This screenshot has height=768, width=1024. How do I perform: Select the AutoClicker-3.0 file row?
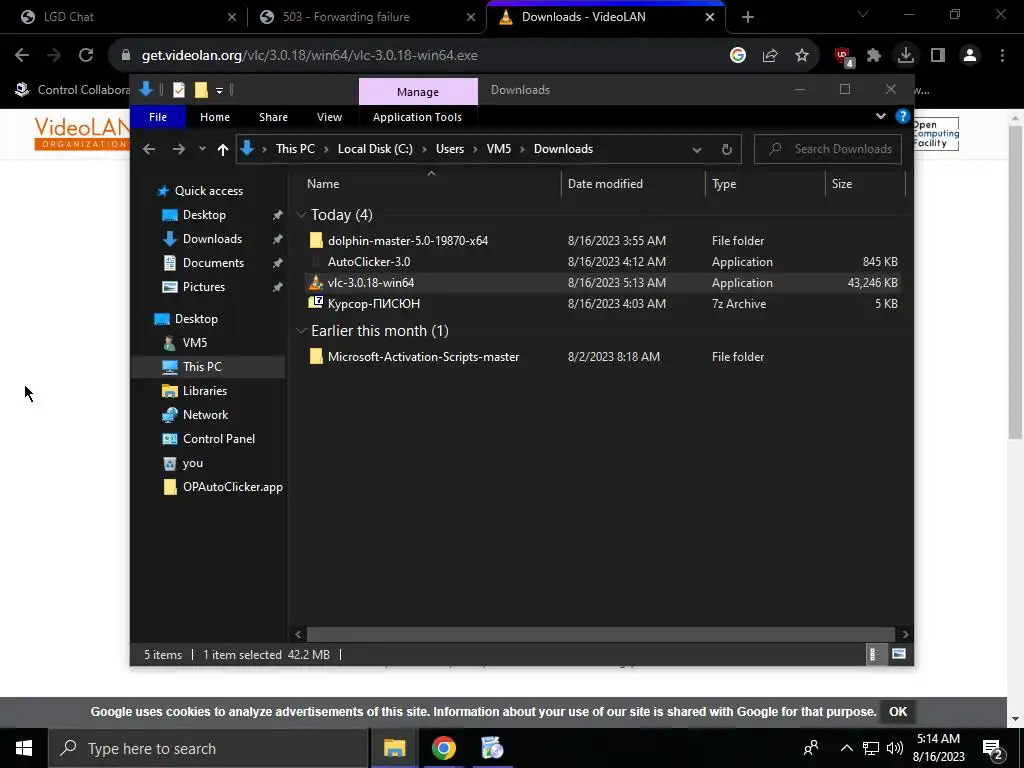tap(602, 261)
